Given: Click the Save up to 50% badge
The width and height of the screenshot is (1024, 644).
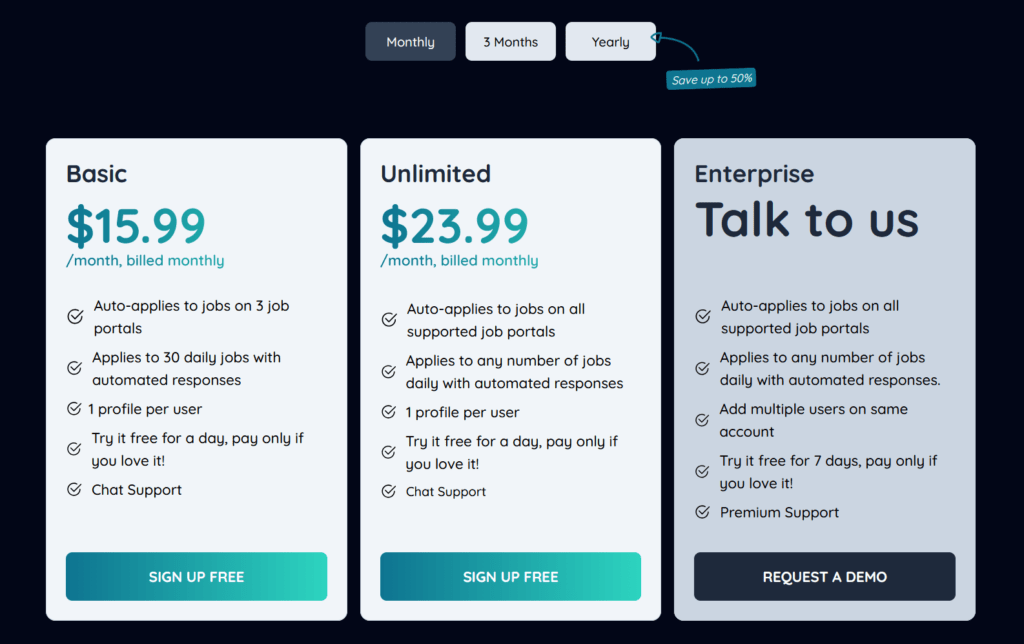Looking at the screenshot, I should tap(711, 79).
